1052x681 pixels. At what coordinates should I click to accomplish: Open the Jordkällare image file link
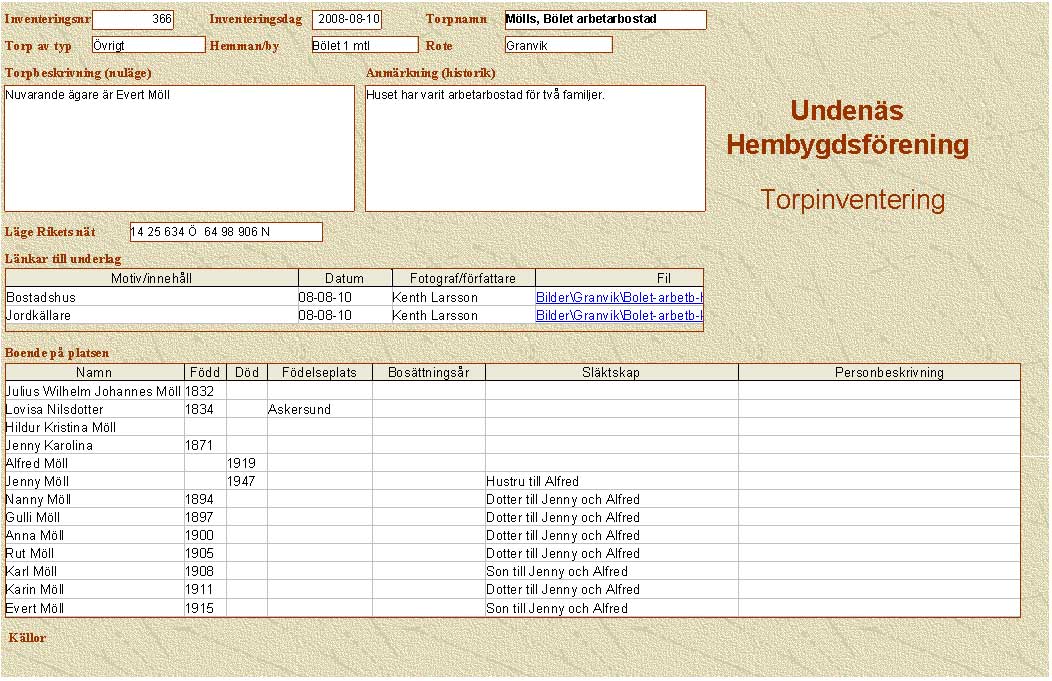[619, 315]
